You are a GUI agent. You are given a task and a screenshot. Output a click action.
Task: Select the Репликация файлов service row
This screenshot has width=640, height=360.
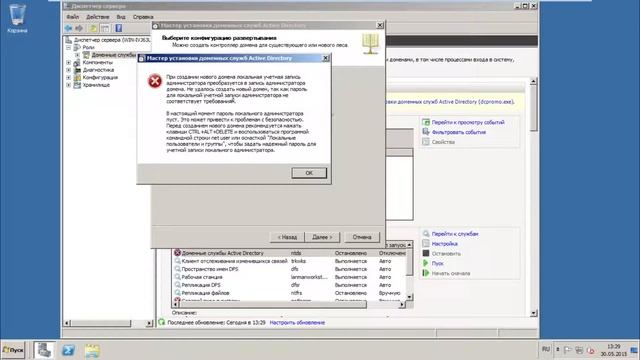(289, 293)
